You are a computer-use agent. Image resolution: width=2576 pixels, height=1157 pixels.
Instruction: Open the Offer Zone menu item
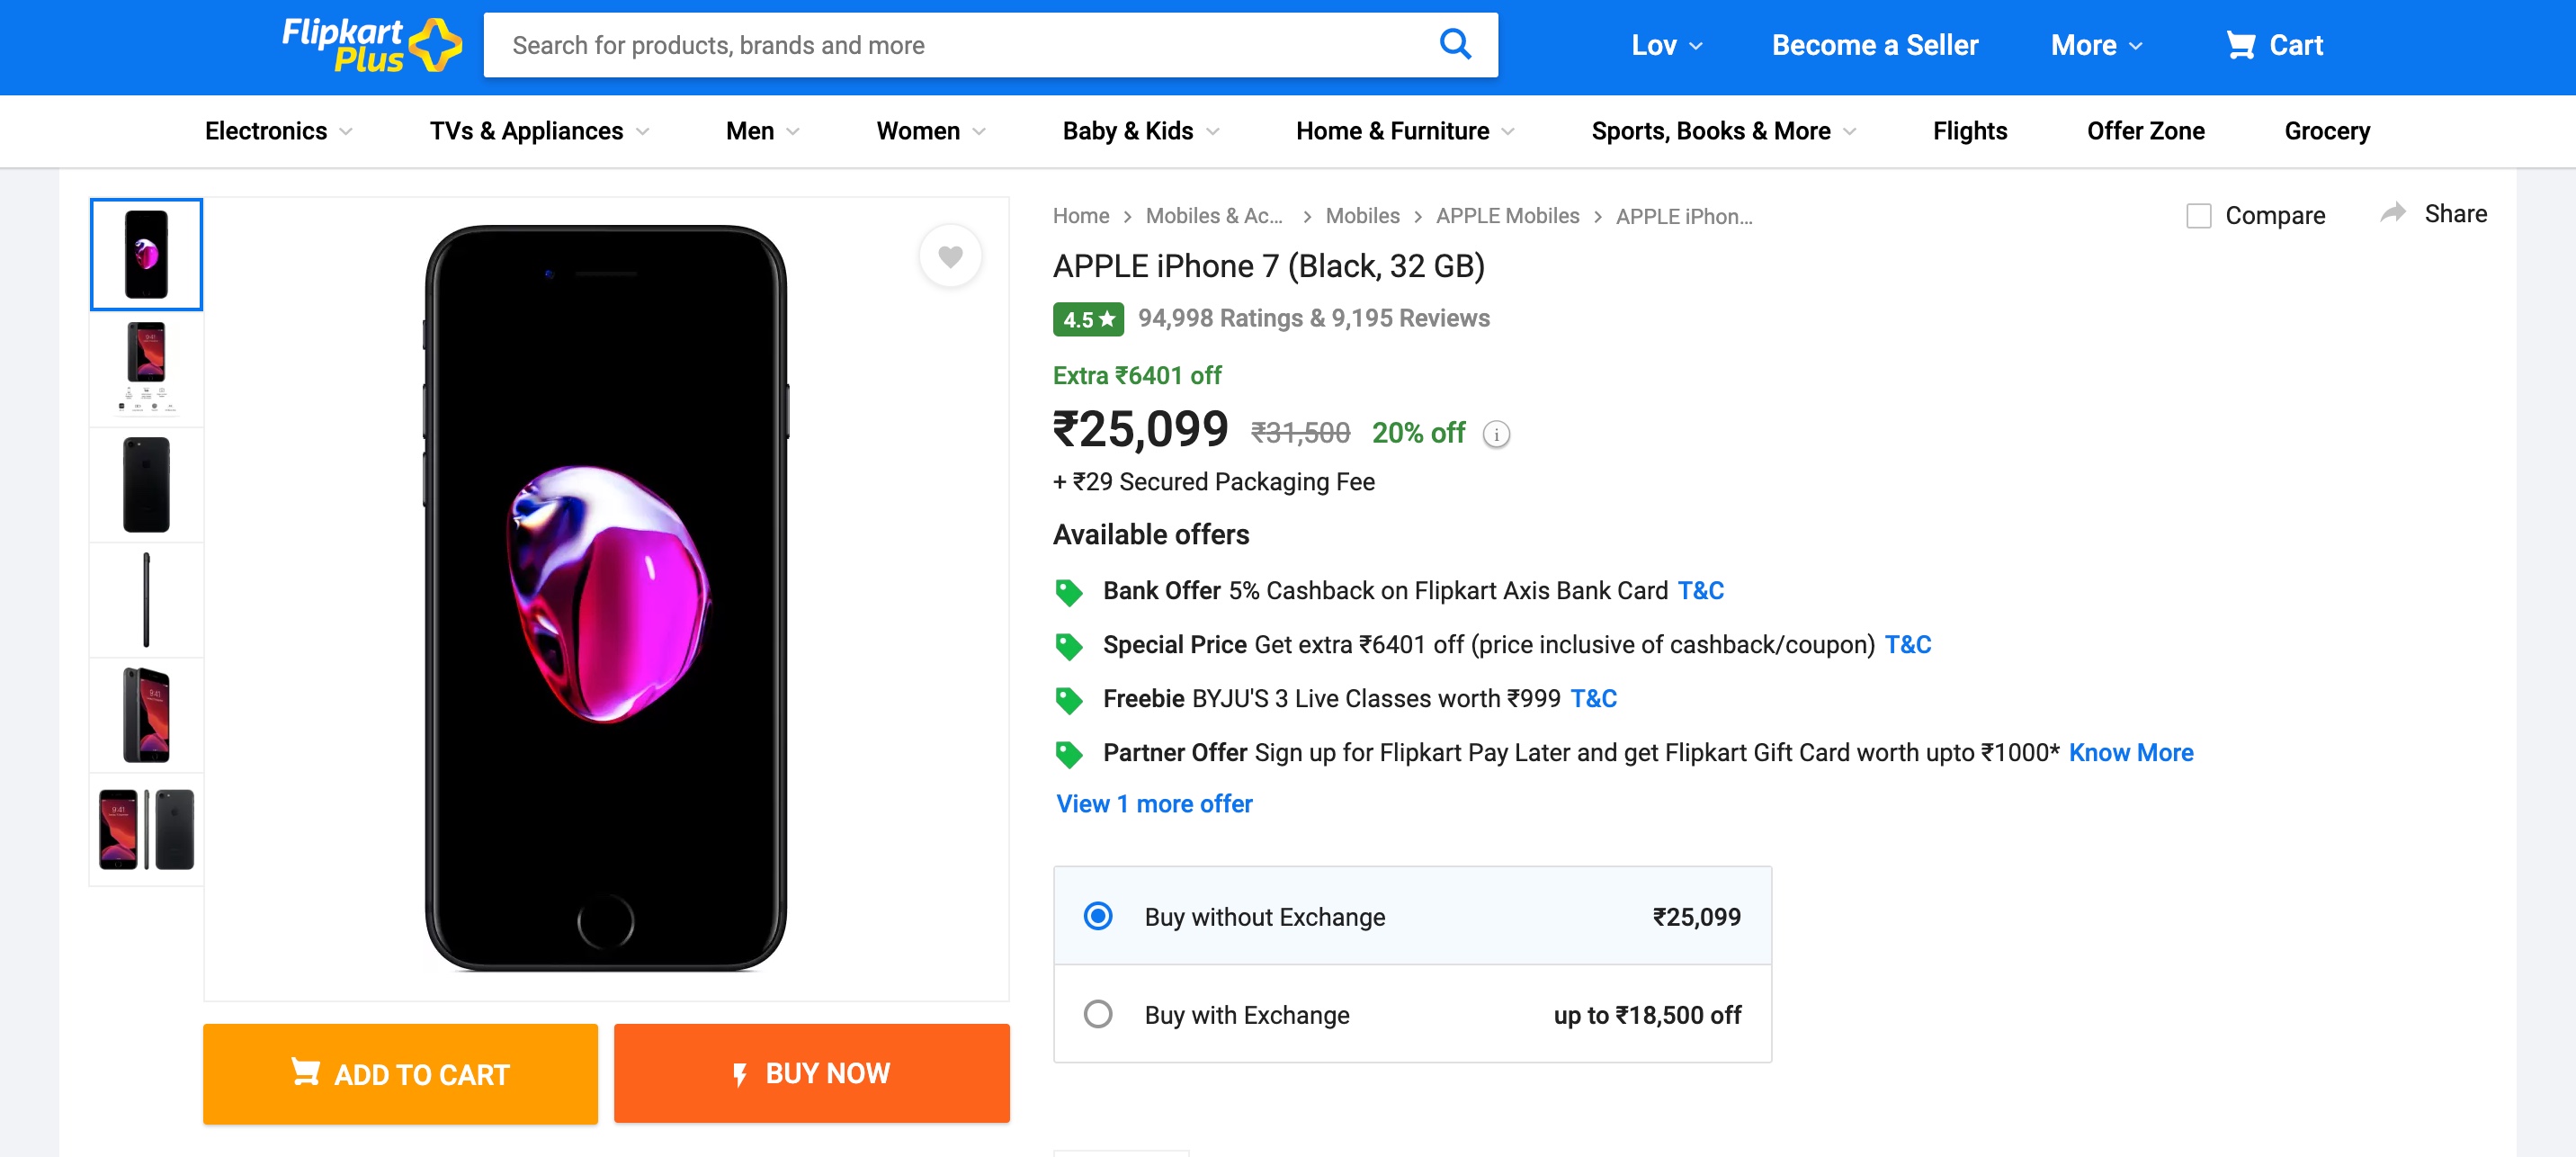(2145, 131)
